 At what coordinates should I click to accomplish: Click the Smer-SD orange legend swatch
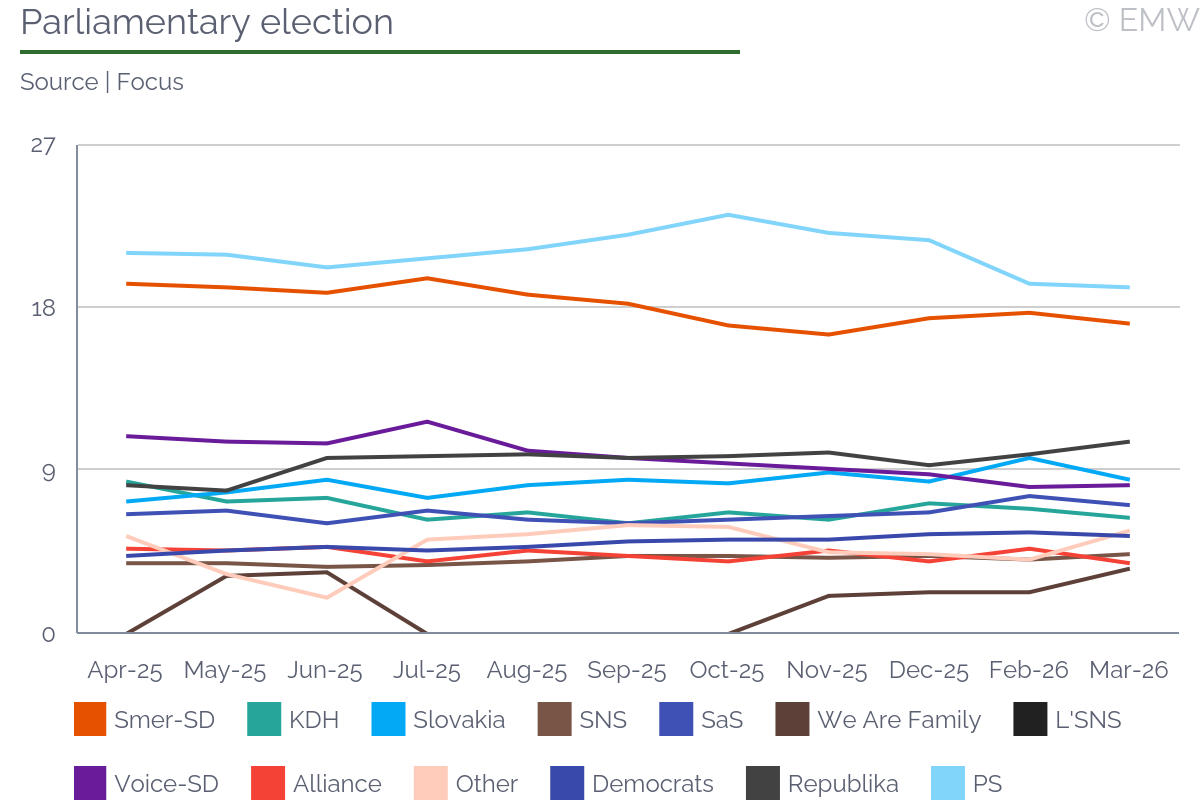pyautogui.click(x=90, y=719)
